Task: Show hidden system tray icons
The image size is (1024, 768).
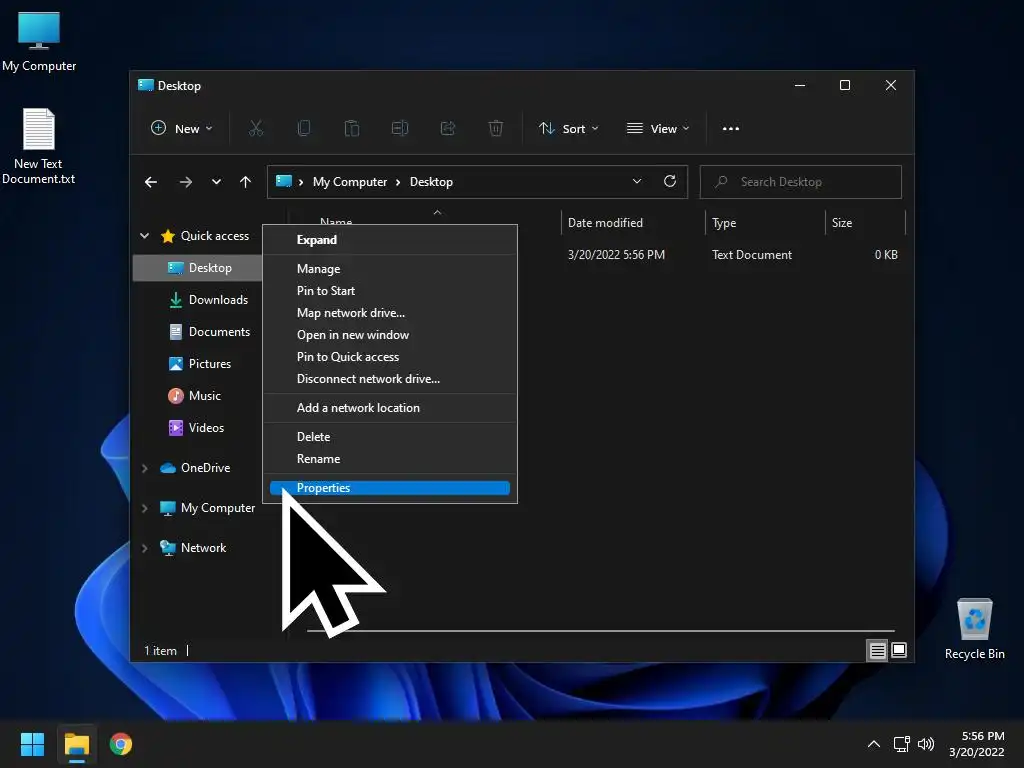Action: [x=874, y=744]
